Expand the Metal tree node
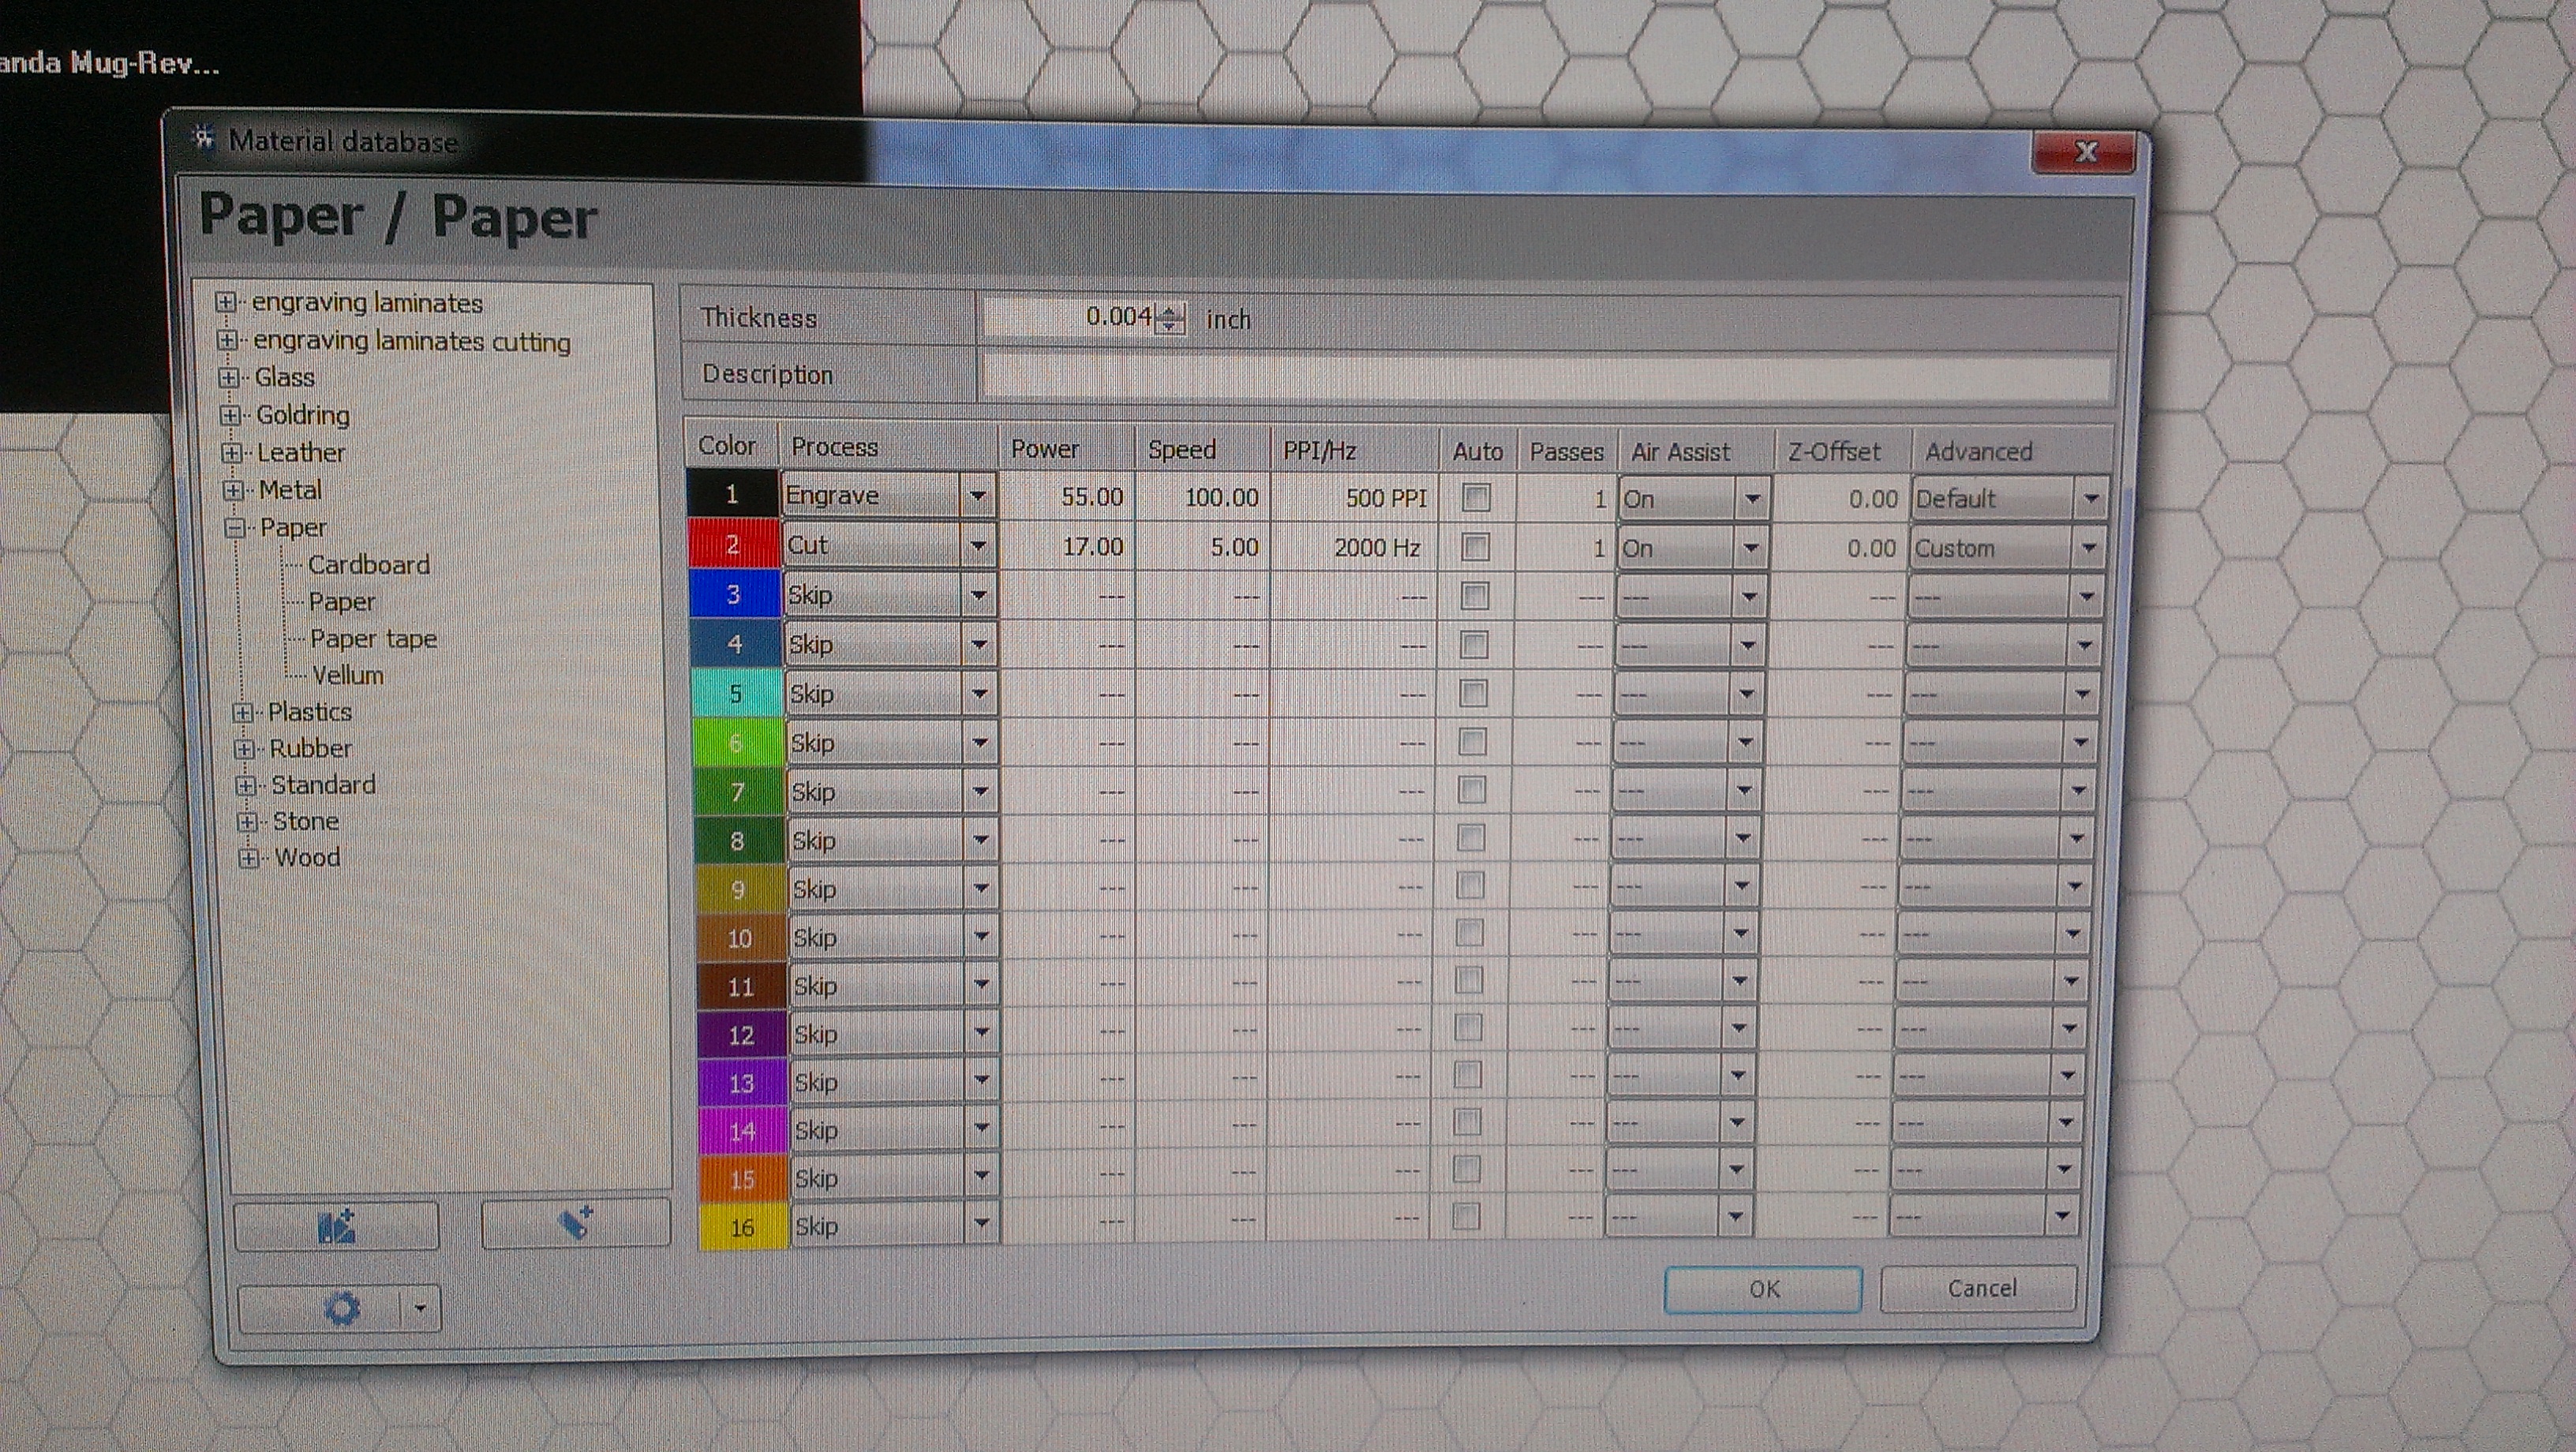The image size is (2576, 1452). click(x=233, y=490)
